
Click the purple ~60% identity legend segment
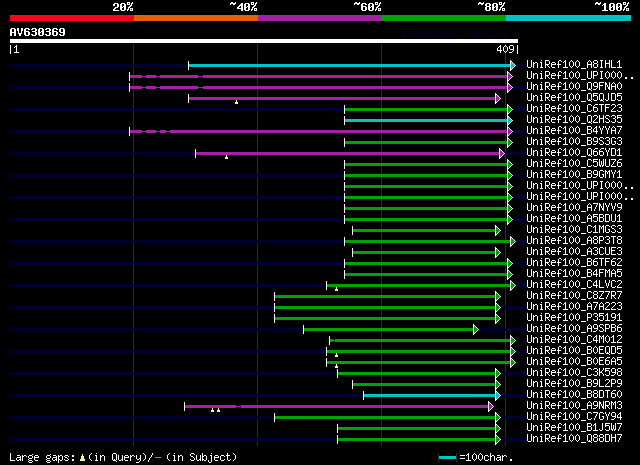(x=320, y=18)
